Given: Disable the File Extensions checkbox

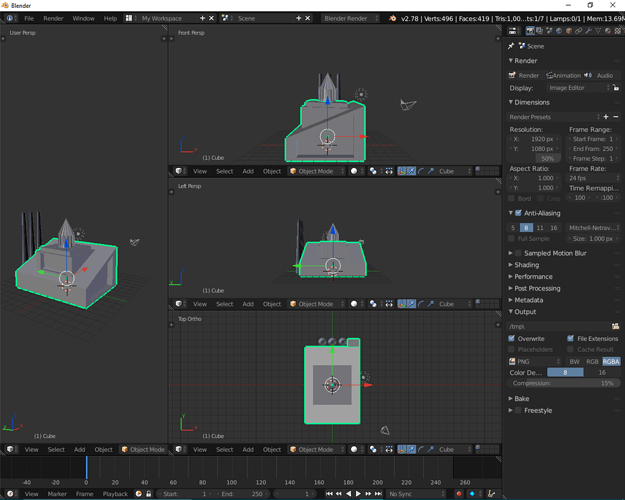Looking at the screenshot, I should (570, 338).
